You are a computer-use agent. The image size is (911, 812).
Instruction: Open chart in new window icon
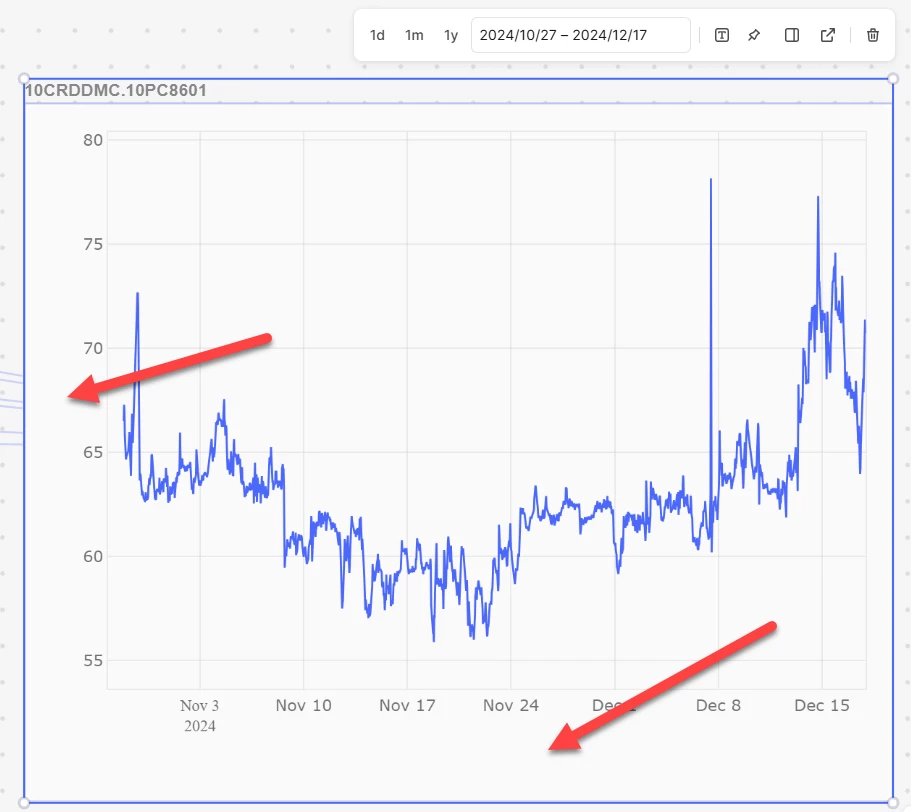[x=828, y=35]
